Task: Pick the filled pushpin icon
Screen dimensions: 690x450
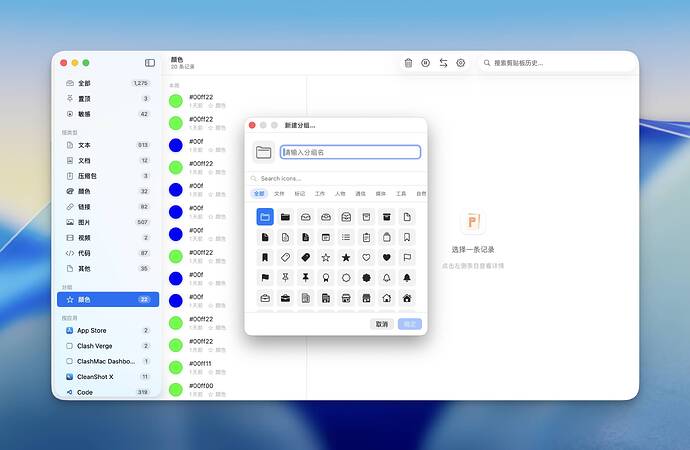Action: (x=305, y=278)
